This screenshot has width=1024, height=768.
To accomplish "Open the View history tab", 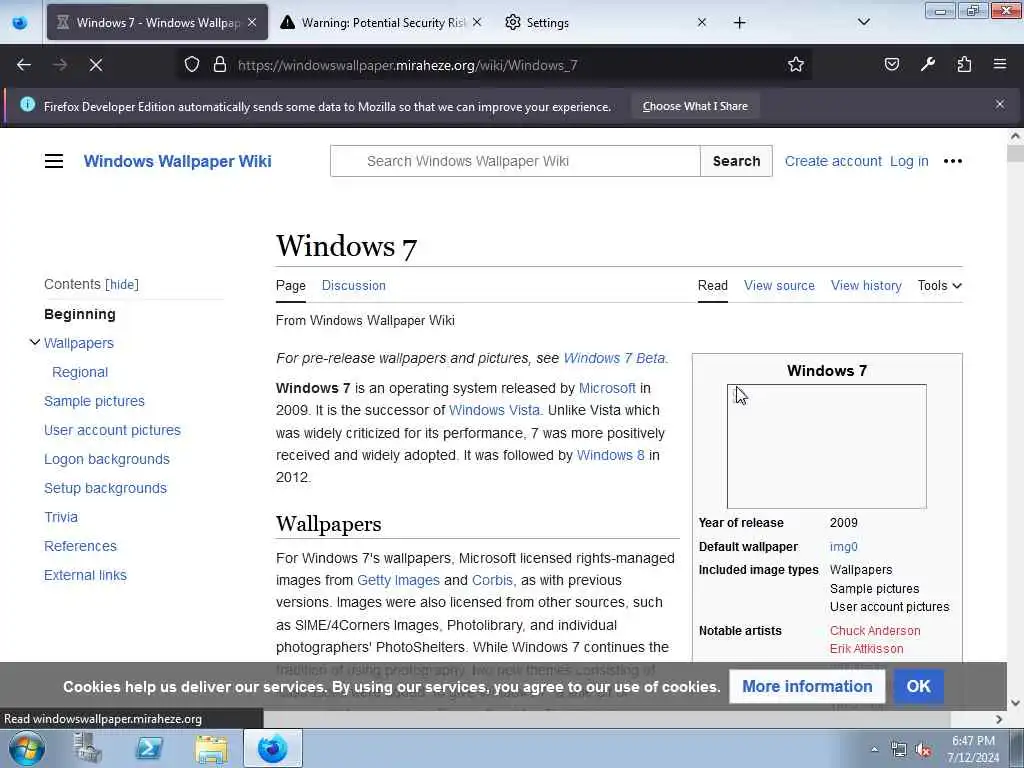I will 866,285.
